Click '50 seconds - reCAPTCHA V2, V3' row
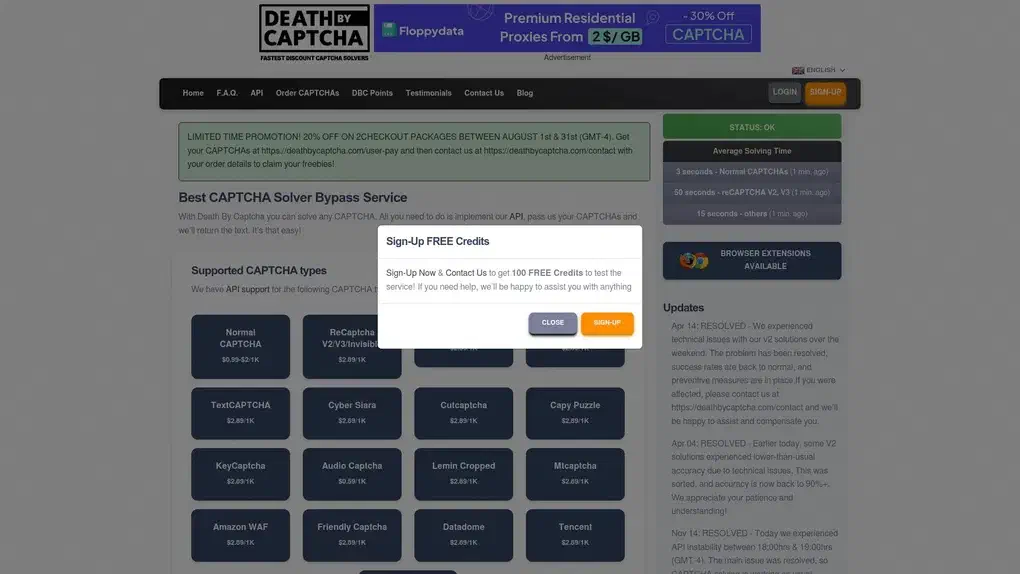Image resolution: width=1020 pixels, height=574 pixels. pos(752,193)
